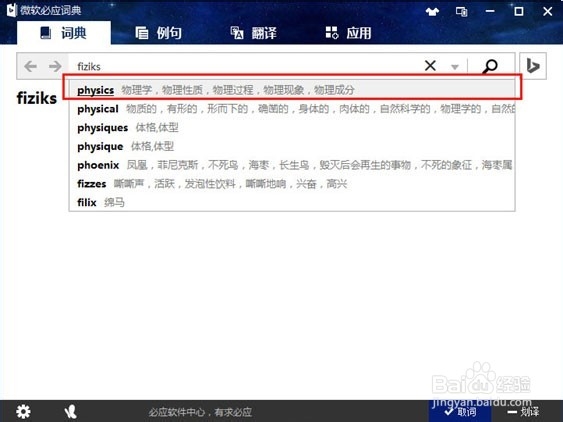Focus the search field containing fiziks
The image size is (563, 422).
click(x=244, y=66)
